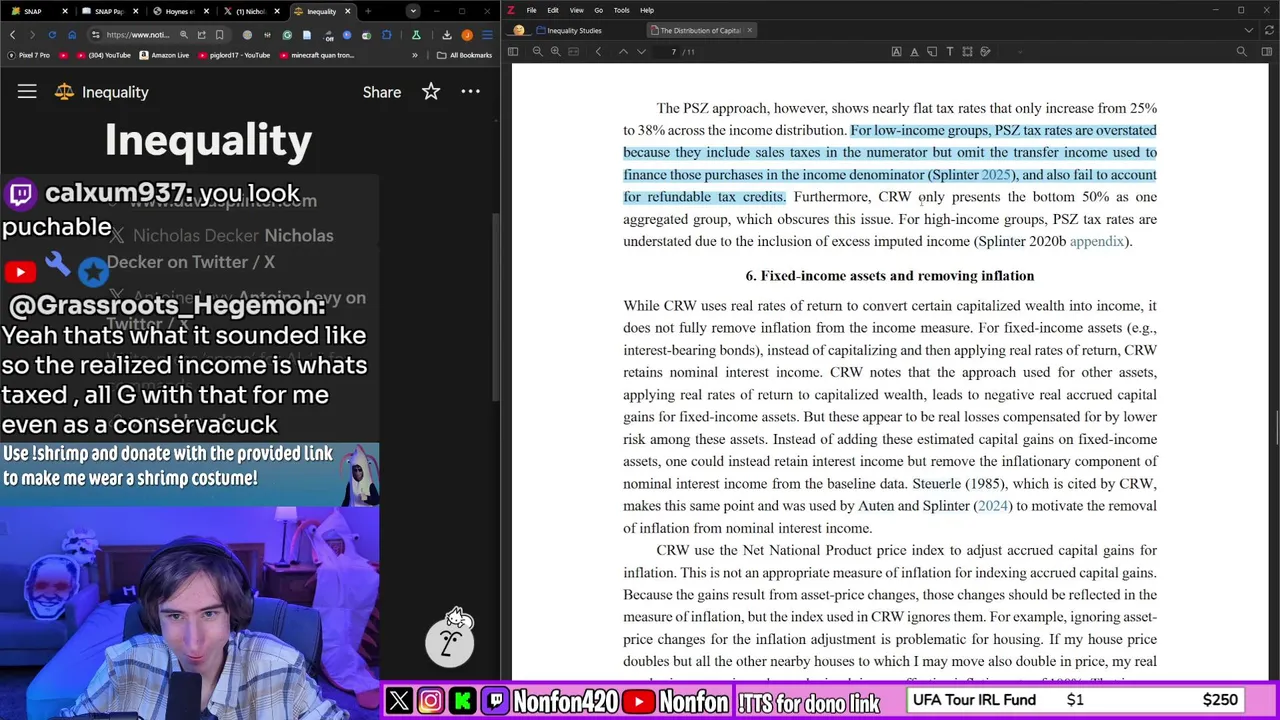
Task: Open the Notion page more options menu
Action: [x=470, y=92]
